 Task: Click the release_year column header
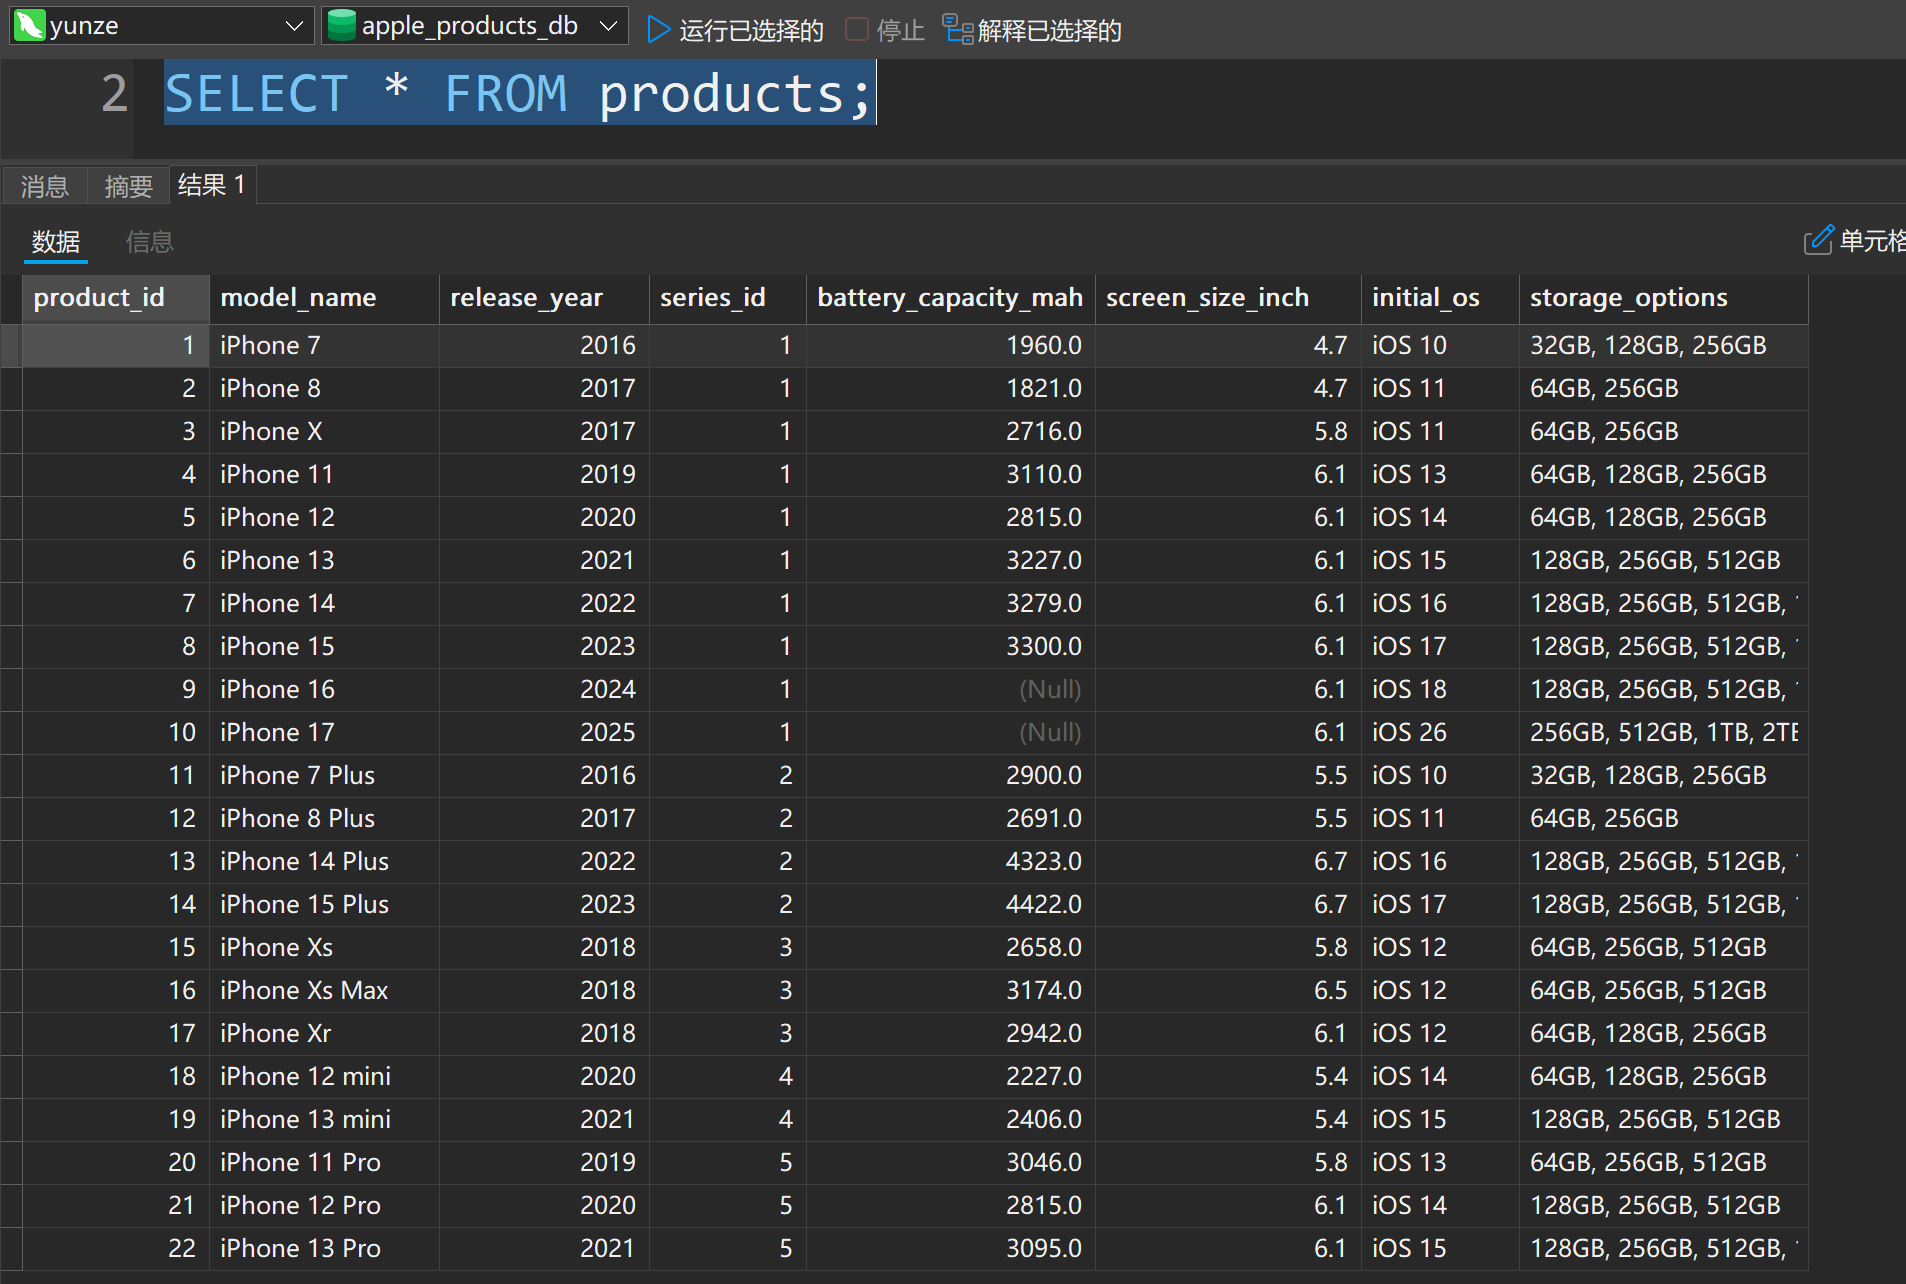click(526, 298)
